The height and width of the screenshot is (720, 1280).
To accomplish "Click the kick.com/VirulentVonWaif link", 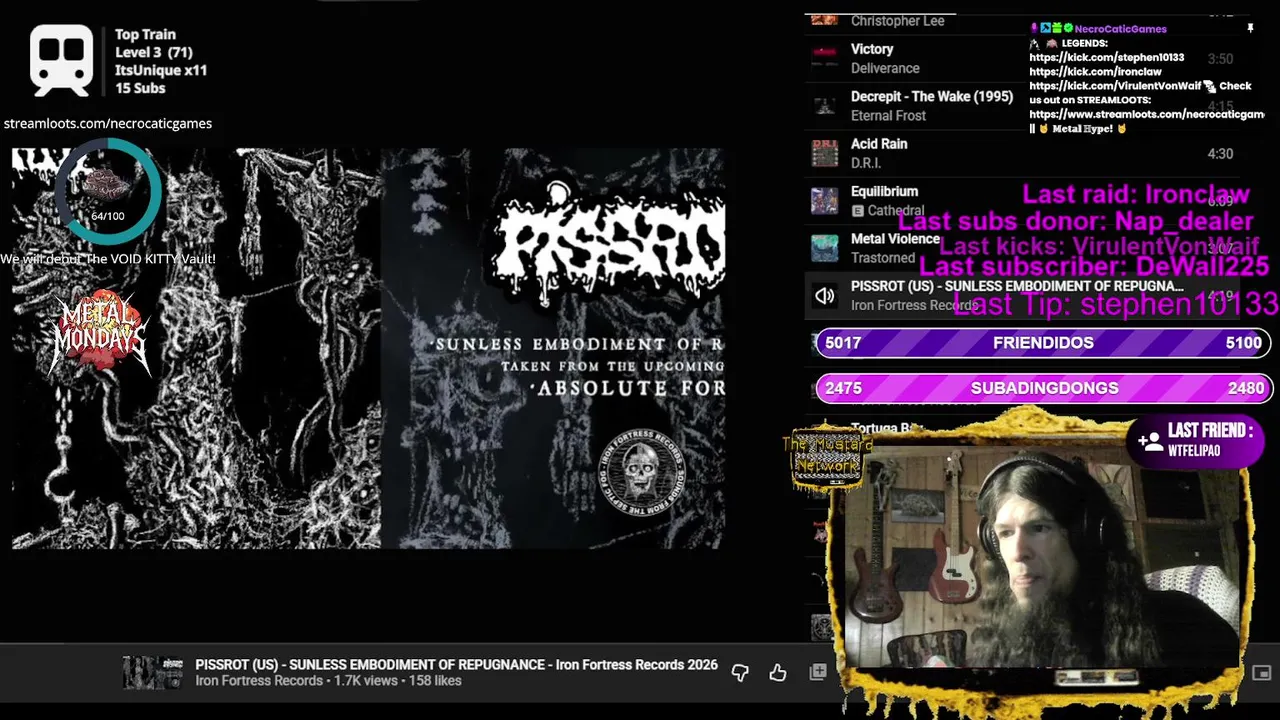I will (1115, 86).
